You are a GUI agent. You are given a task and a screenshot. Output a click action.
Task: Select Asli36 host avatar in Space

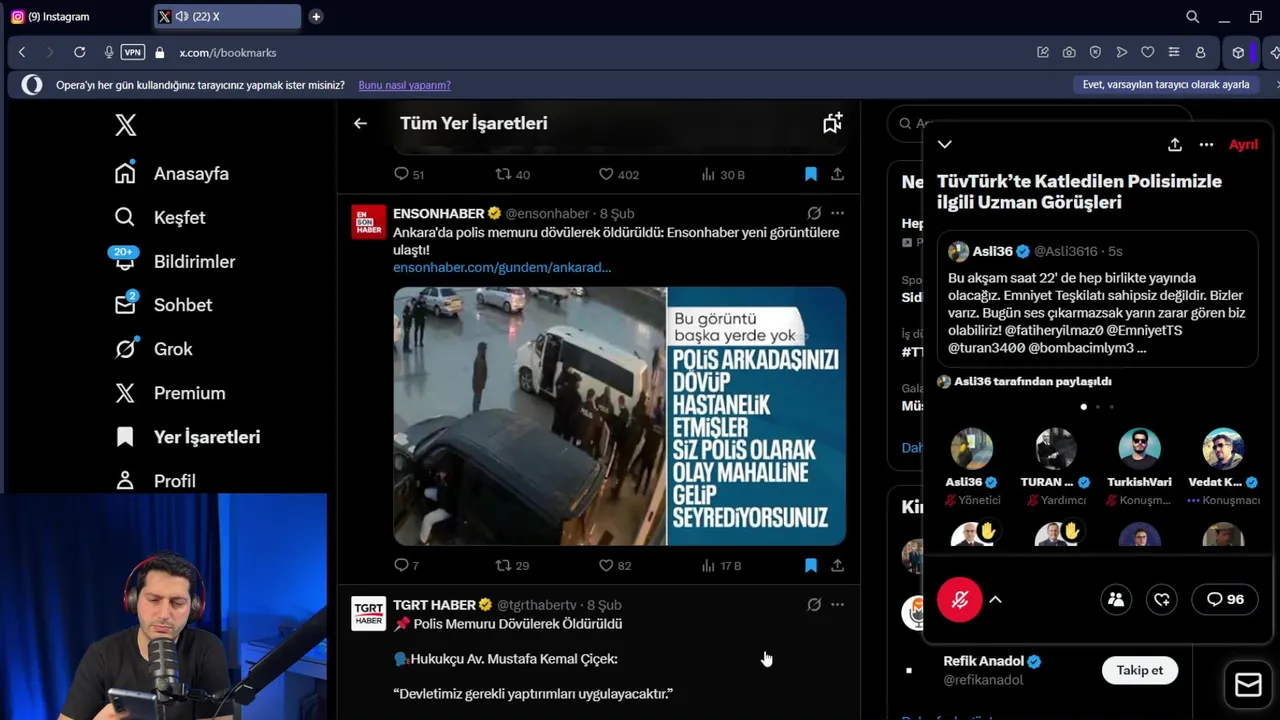point(971,449)
